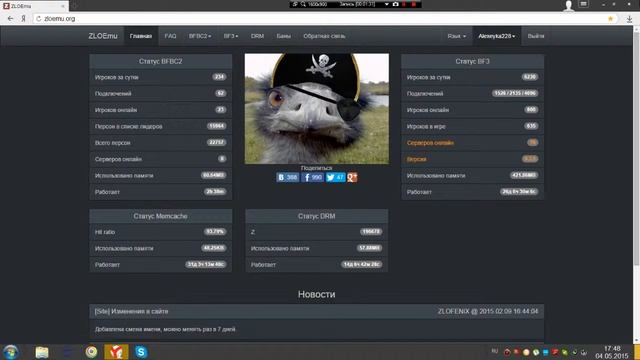640x360 pixels.
Task: Click the BF3 Работает uptime row
Action: tap(472, 191)
